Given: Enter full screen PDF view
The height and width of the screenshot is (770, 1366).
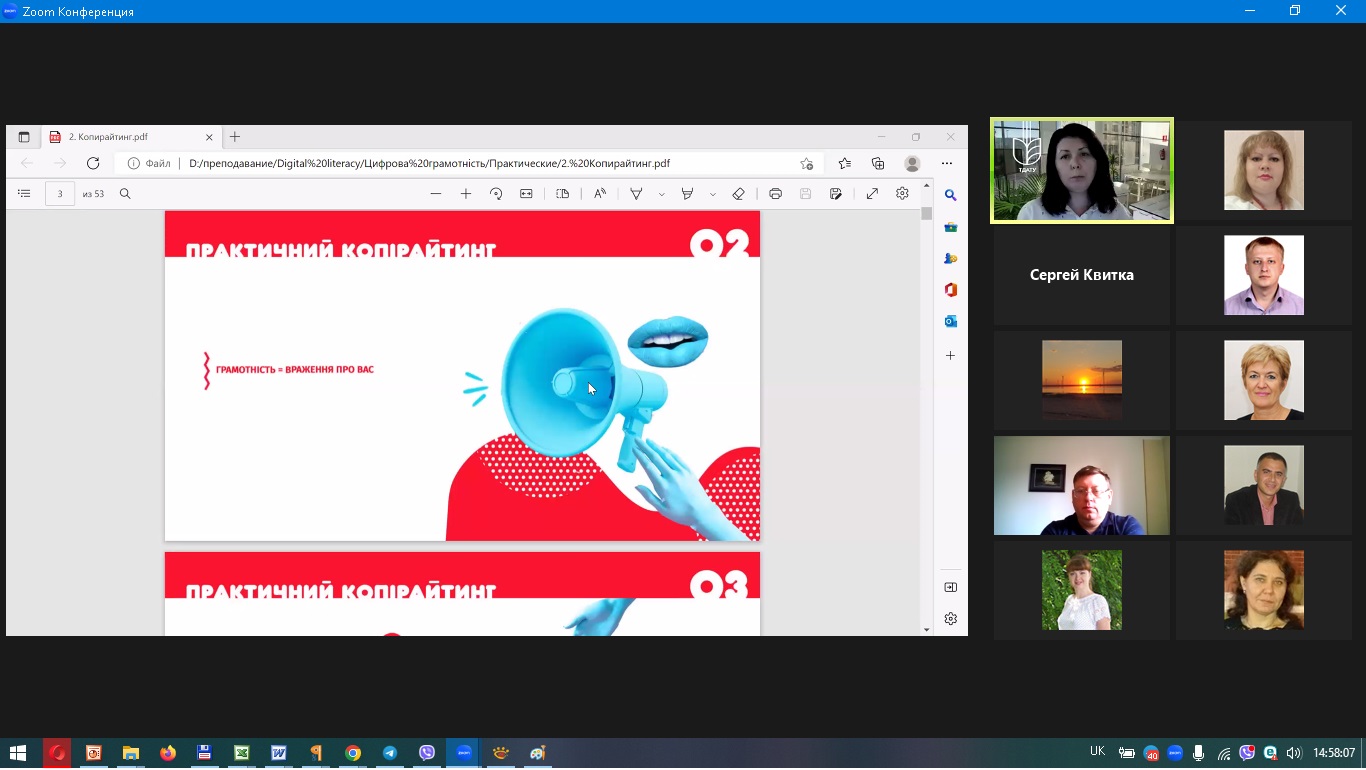Looking at the screenshot, I should (x=872, y=194).
